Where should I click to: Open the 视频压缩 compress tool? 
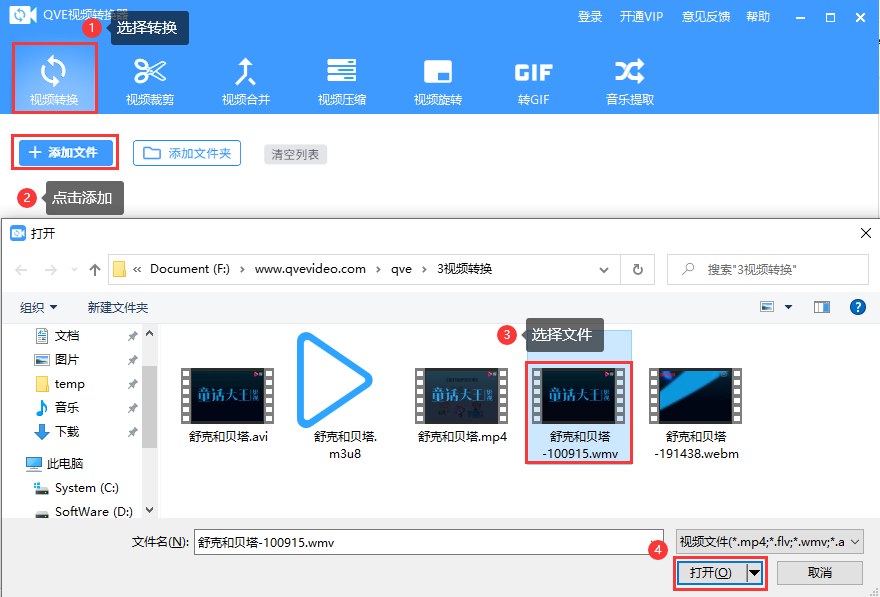[342, 81]
